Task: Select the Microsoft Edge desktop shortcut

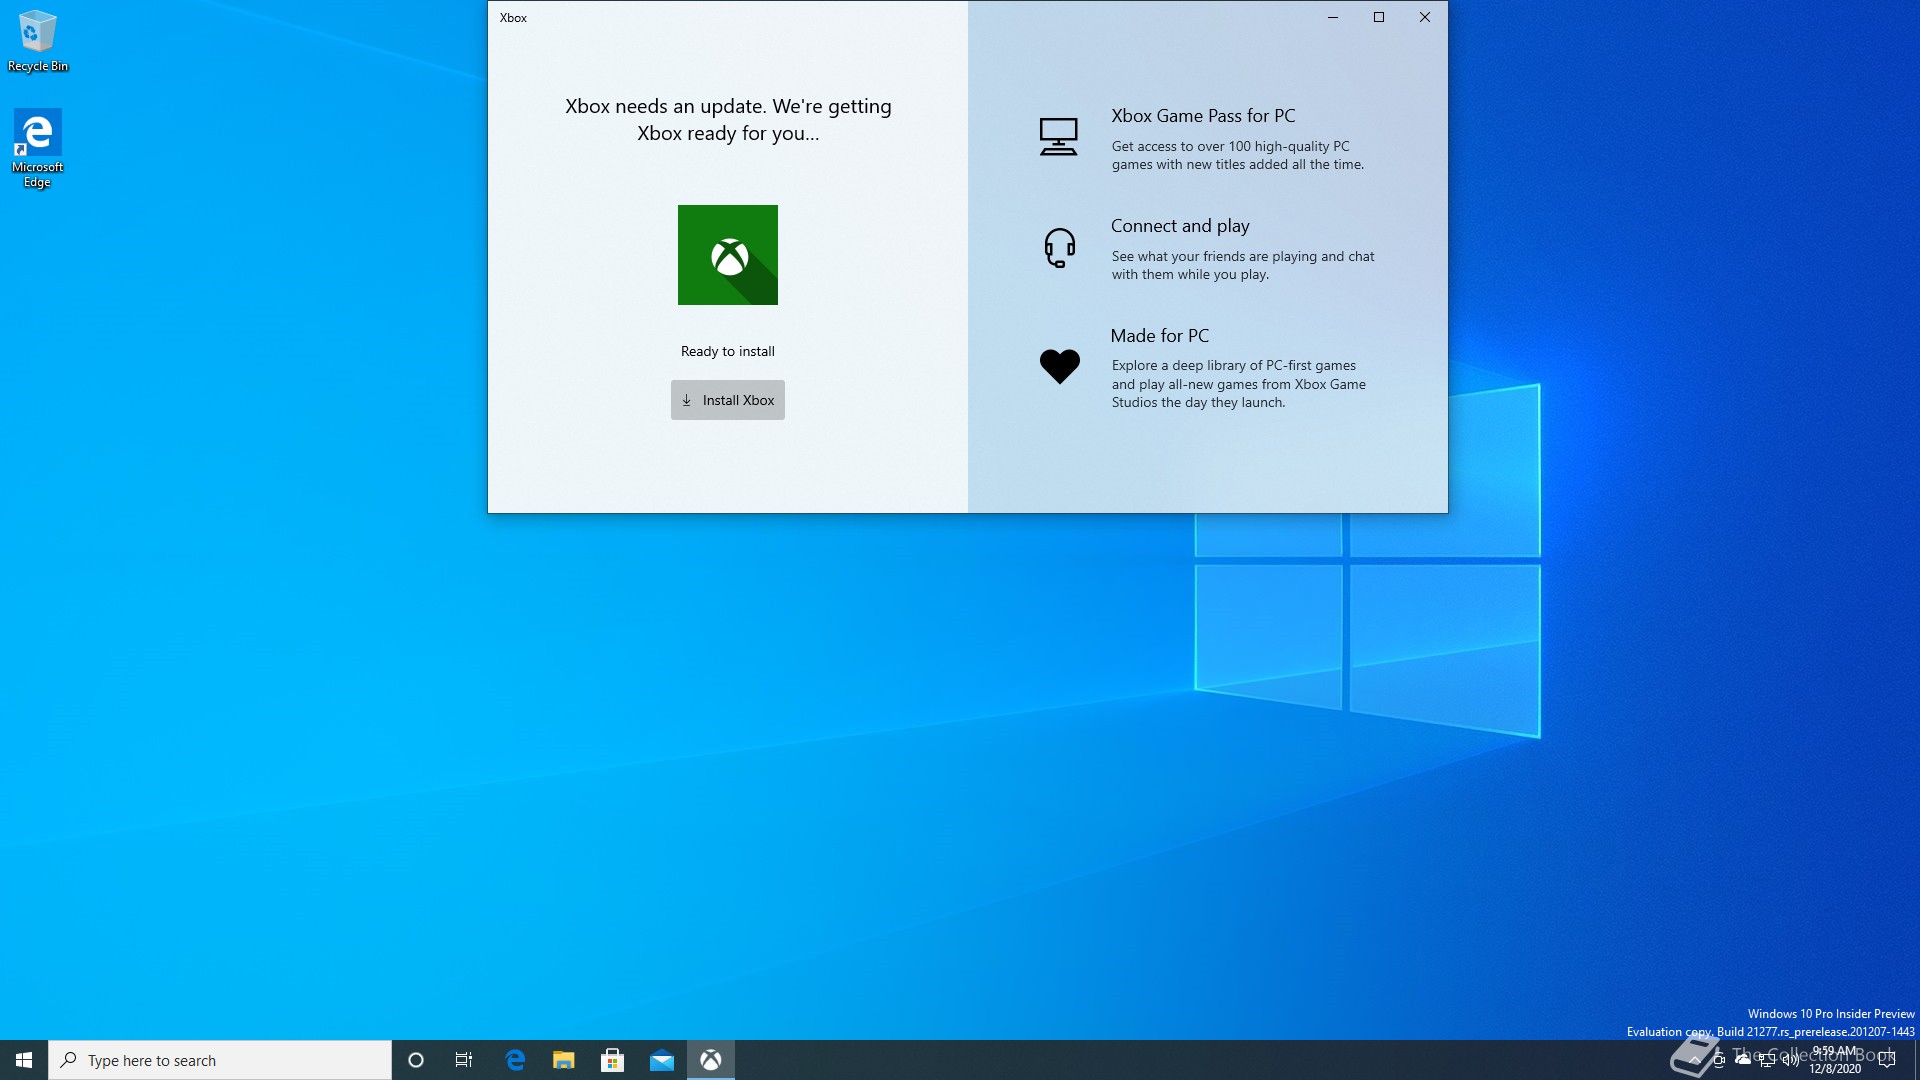Action: (37, 148)
